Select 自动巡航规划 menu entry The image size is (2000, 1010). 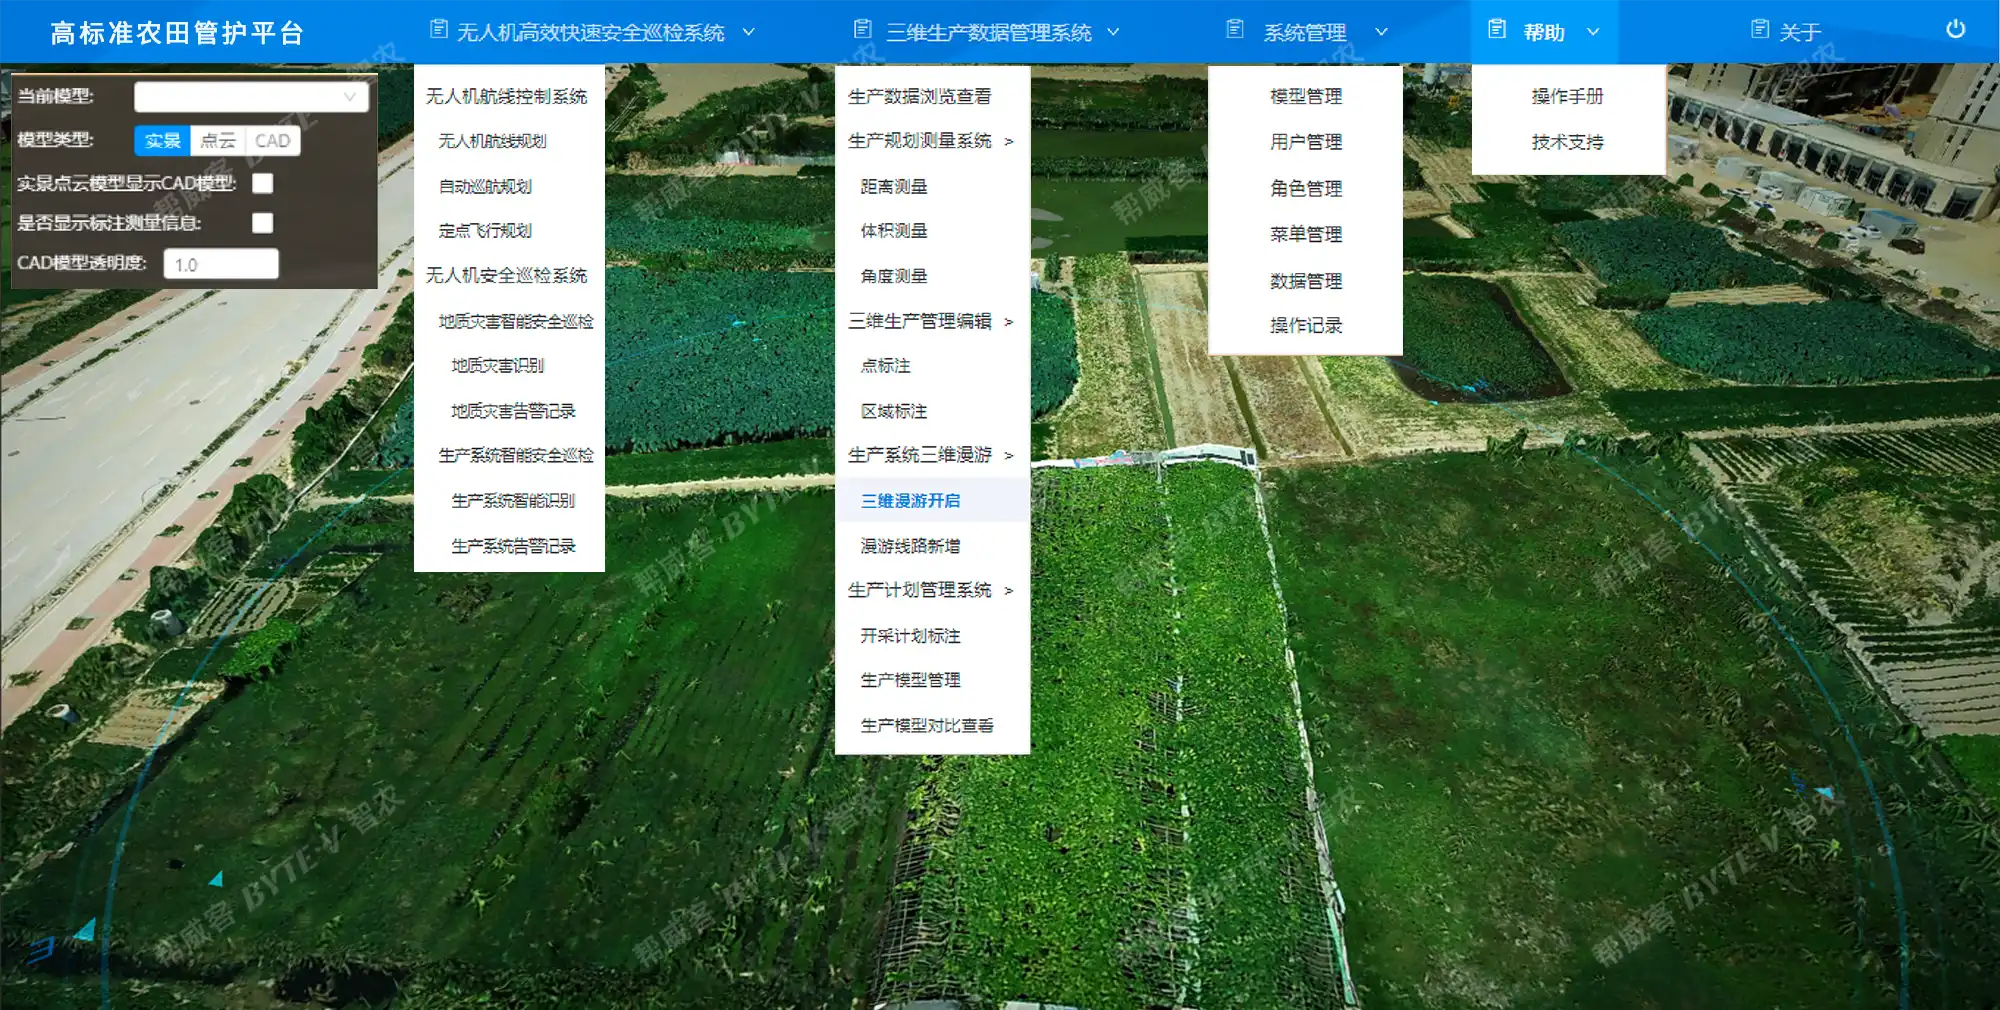coord(485,186)
